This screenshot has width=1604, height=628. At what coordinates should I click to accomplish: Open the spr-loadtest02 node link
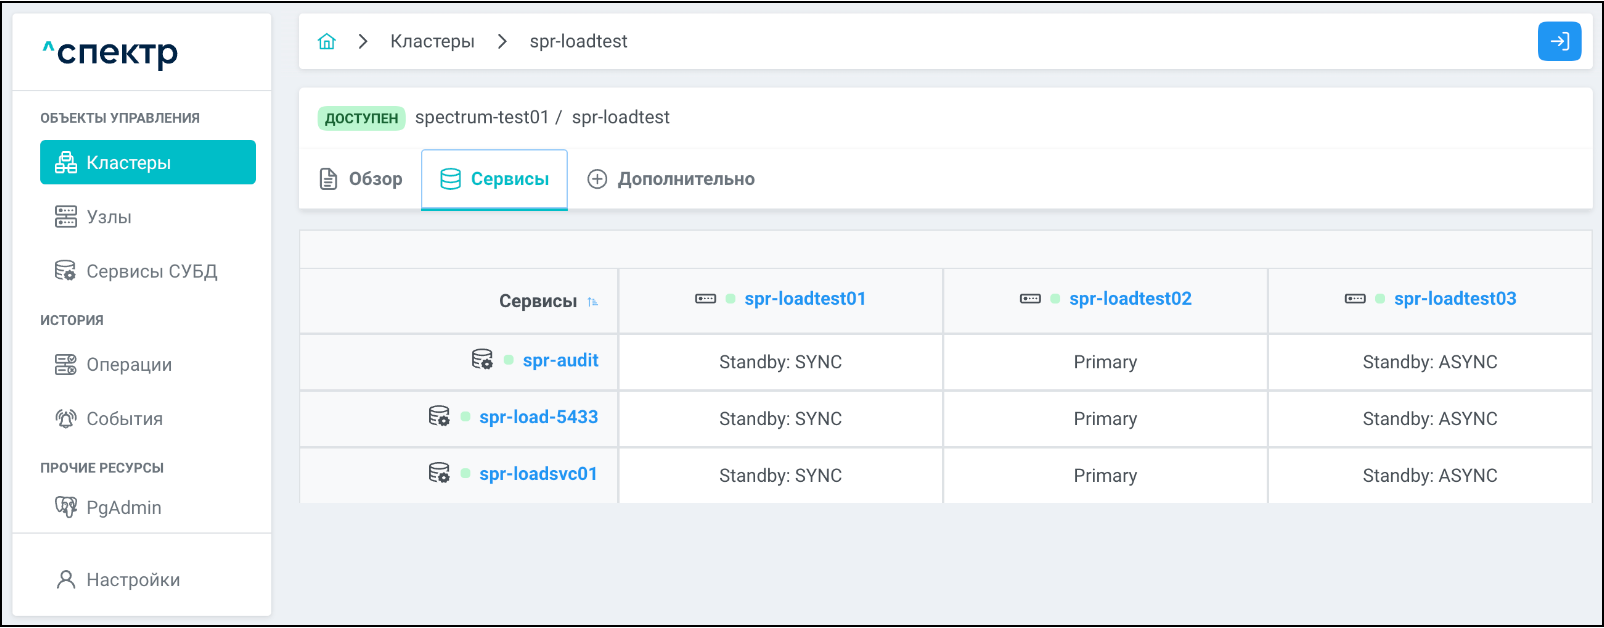coord(1130,299)
